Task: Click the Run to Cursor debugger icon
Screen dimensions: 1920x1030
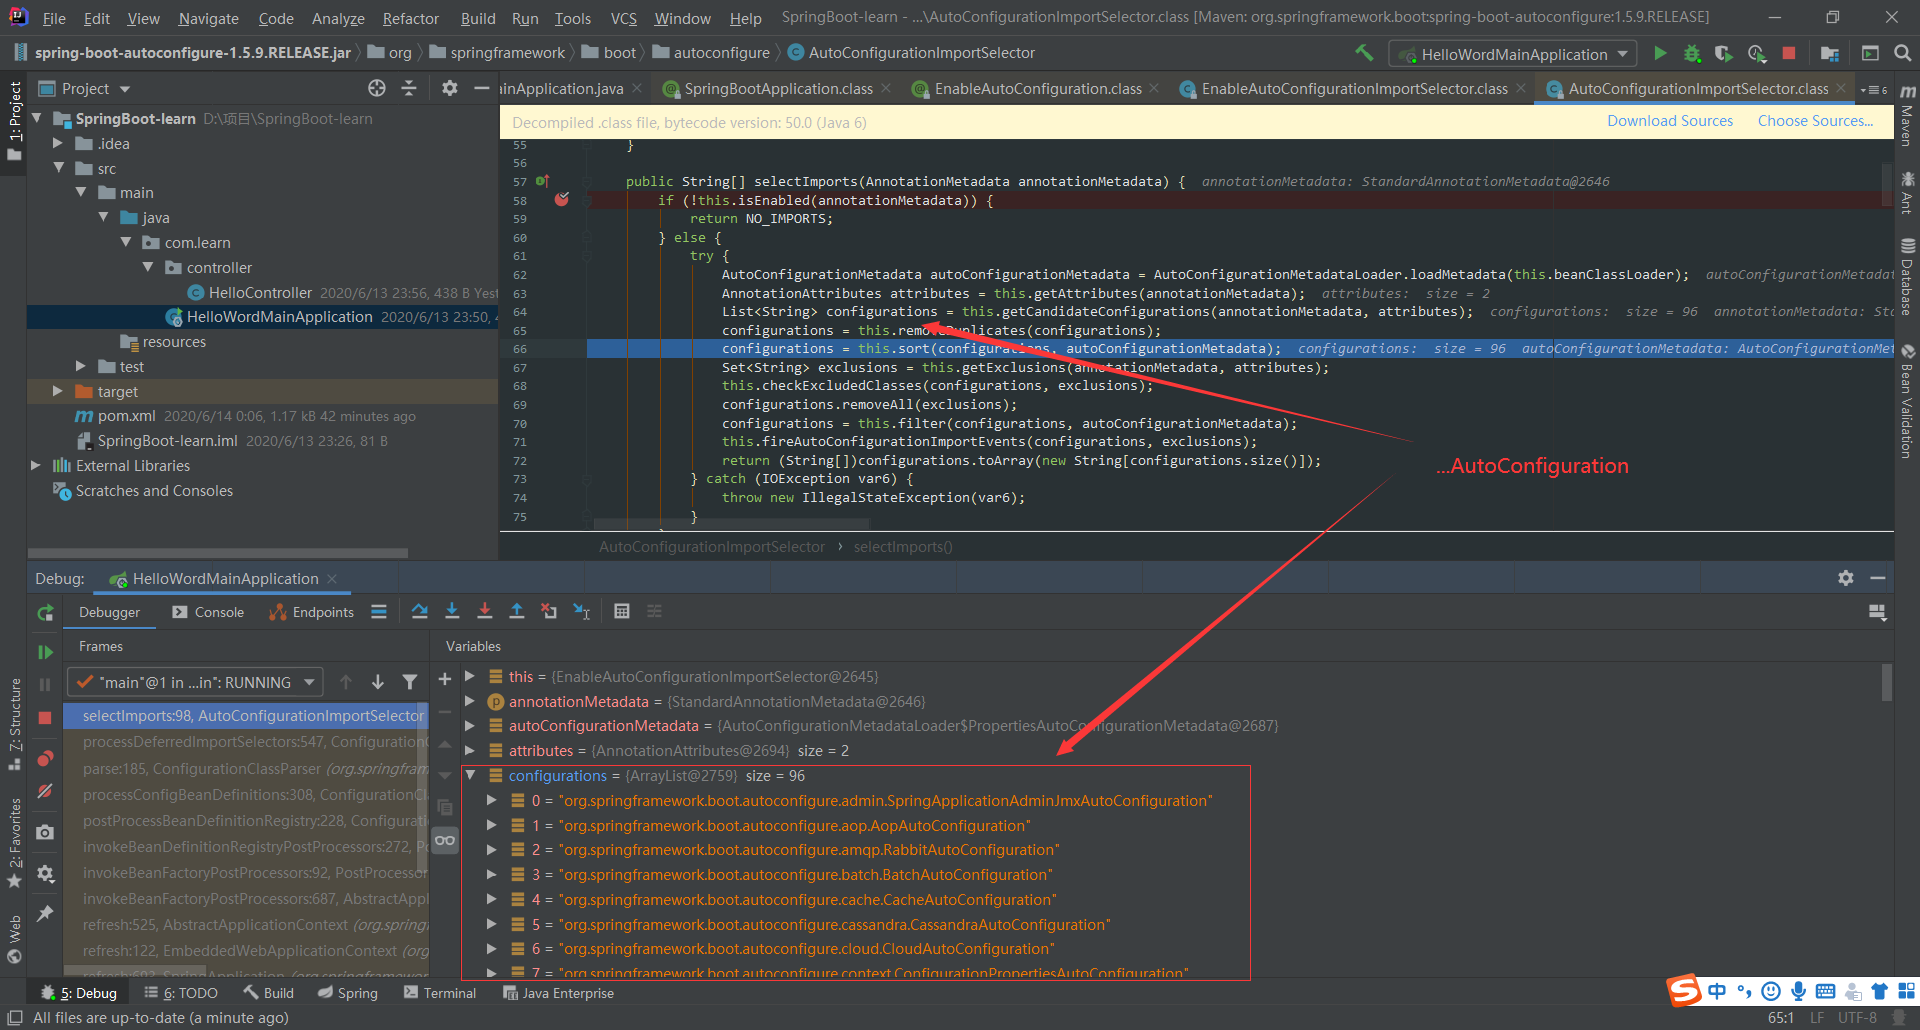Action: [x=582, y=611]
